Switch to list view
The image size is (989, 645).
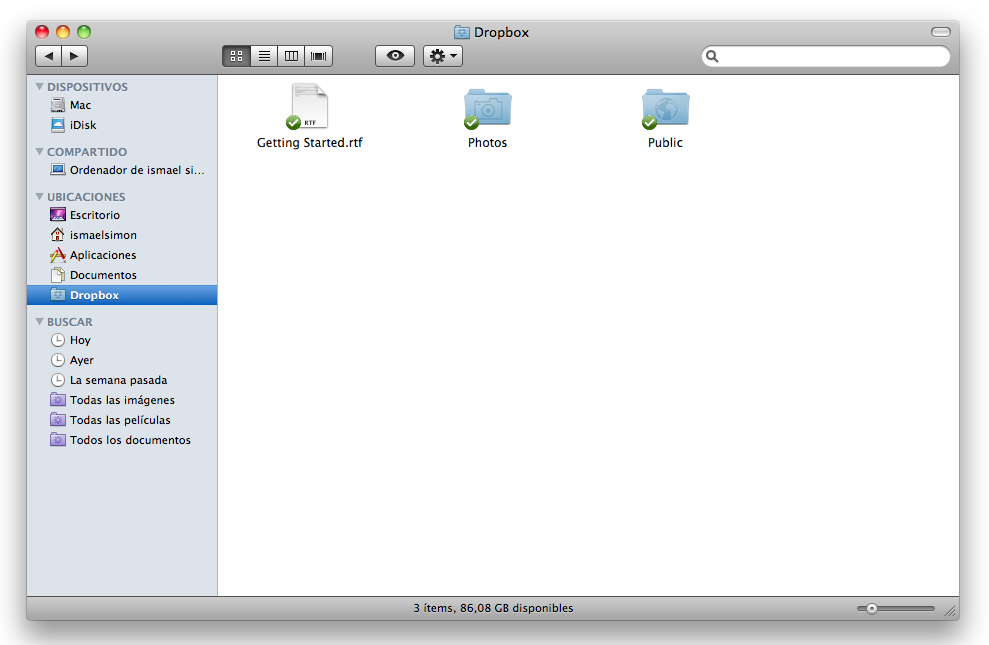click(264, 56)
